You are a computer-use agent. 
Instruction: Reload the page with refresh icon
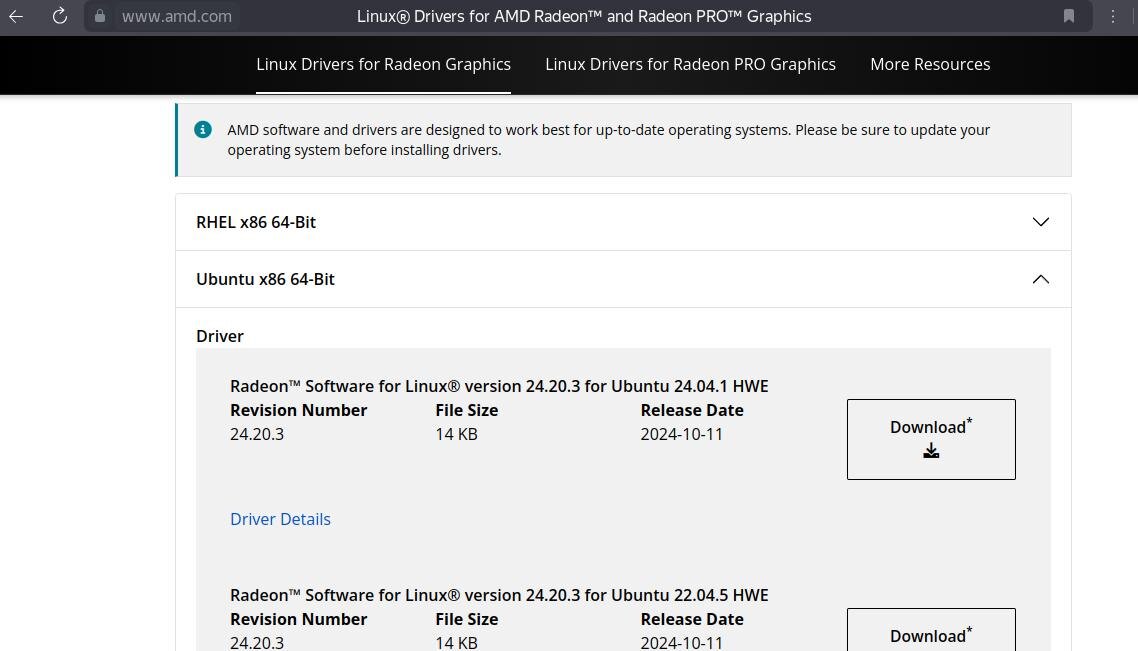click(60, 16)
